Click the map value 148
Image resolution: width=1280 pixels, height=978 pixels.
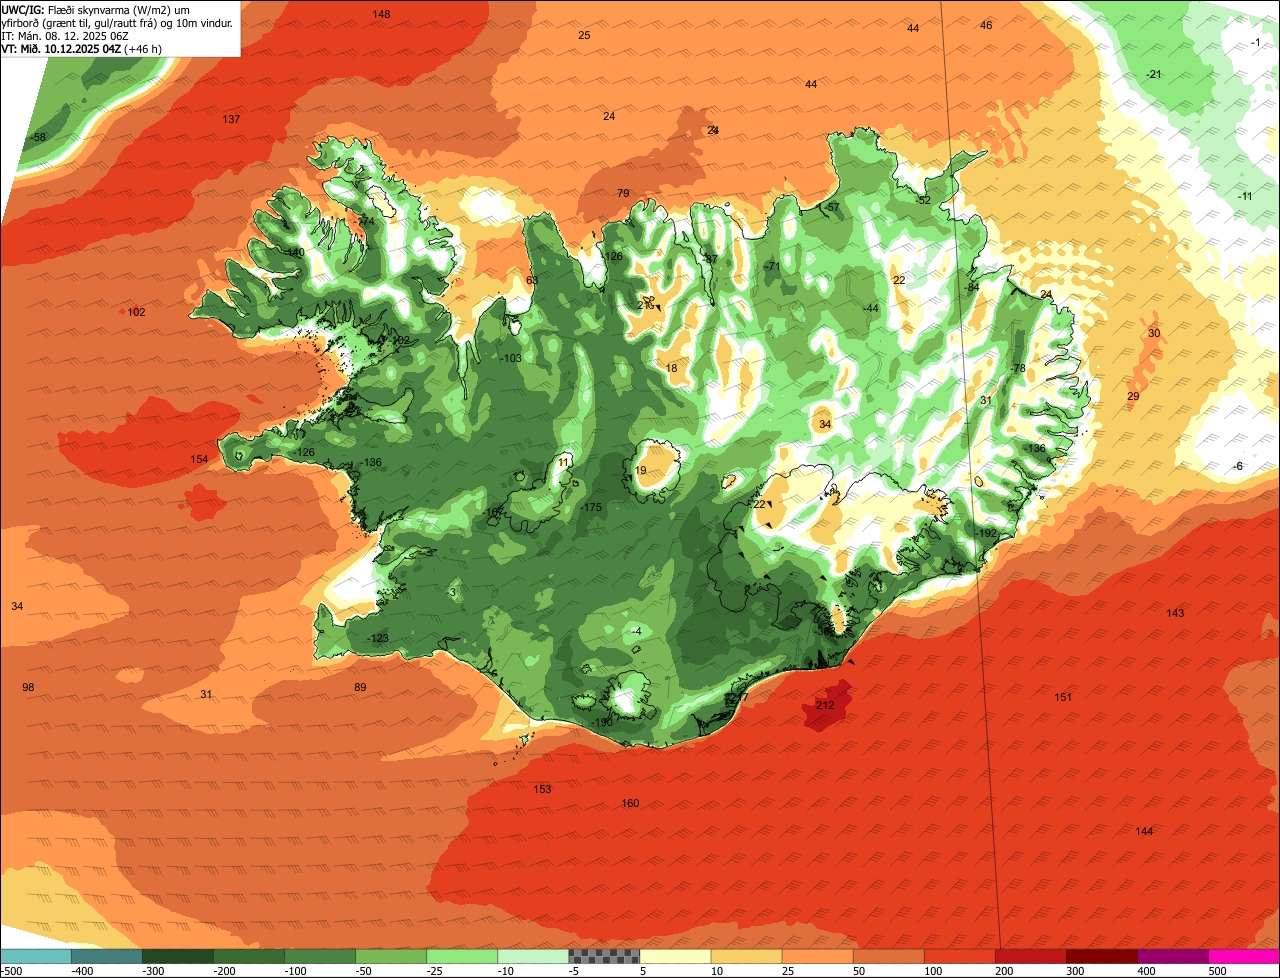(381, 14)
